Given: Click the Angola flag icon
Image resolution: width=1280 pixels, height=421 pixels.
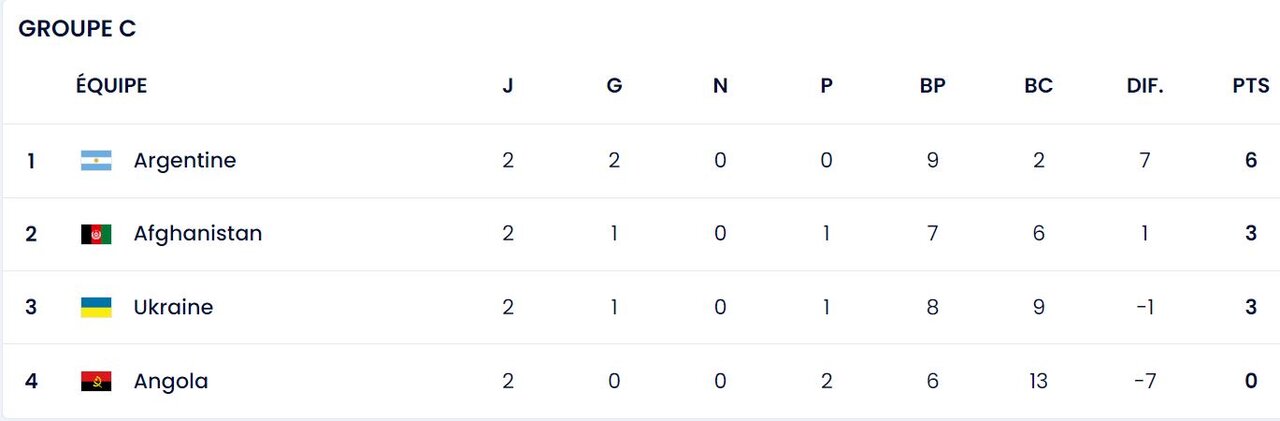Looking at the screenshot, I should coord(96,381).
